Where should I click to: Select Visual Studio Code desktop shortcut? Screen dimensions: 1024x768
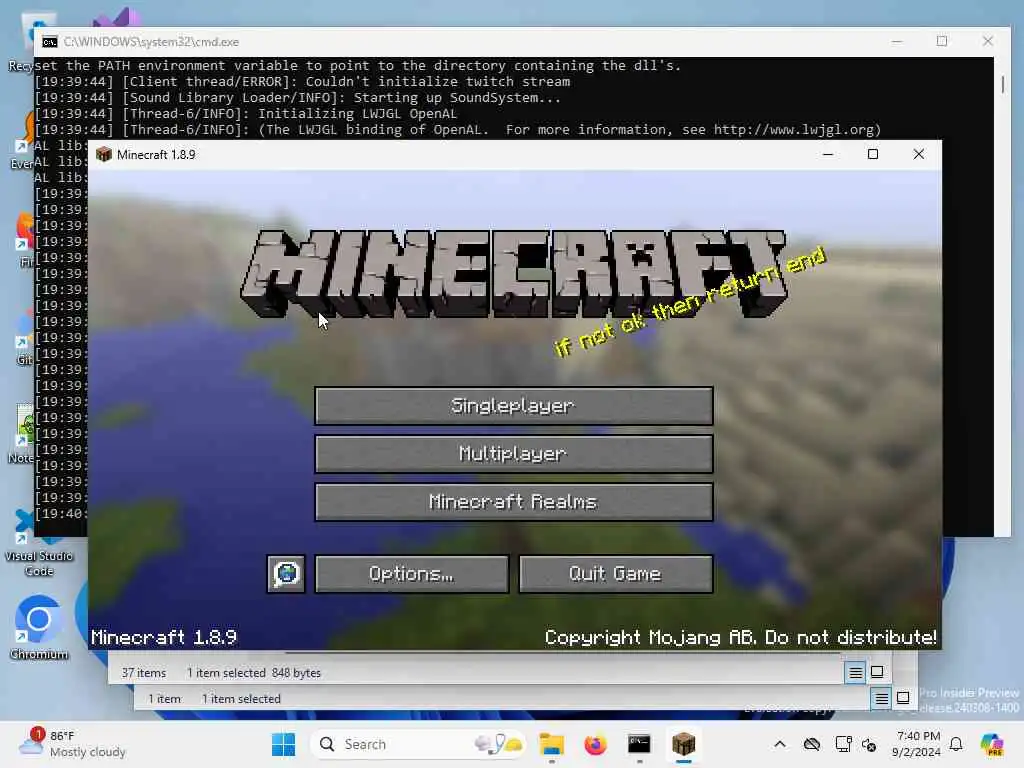pos(39,543)
